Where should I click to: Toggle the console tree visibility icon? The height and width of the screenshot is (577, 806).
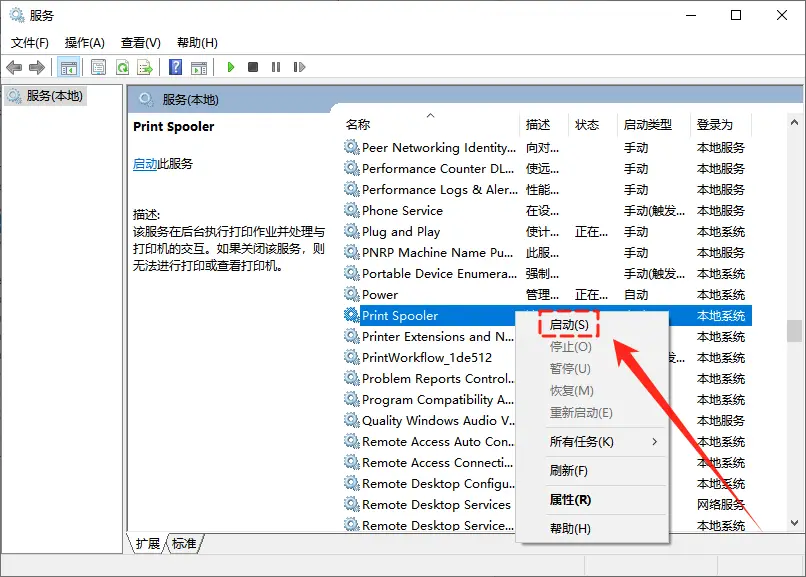[x=67, y=67]
